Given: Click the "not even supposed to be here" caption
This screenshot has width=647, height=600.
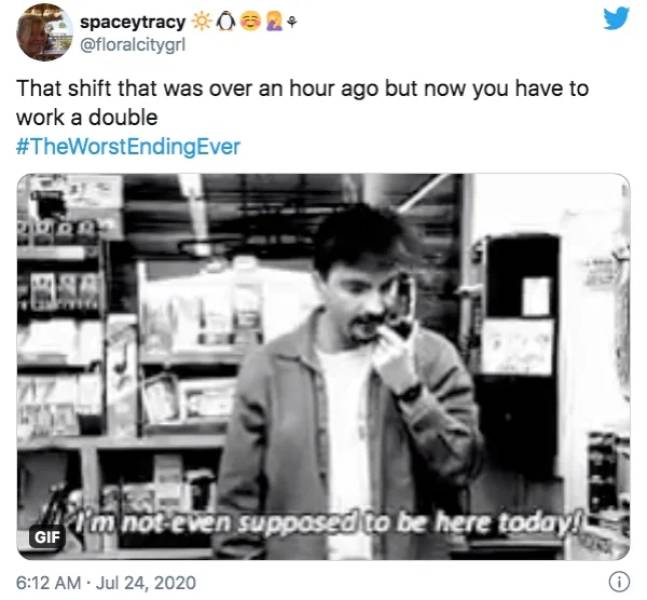Looking at the screenshot, I should tap(329, 523).
